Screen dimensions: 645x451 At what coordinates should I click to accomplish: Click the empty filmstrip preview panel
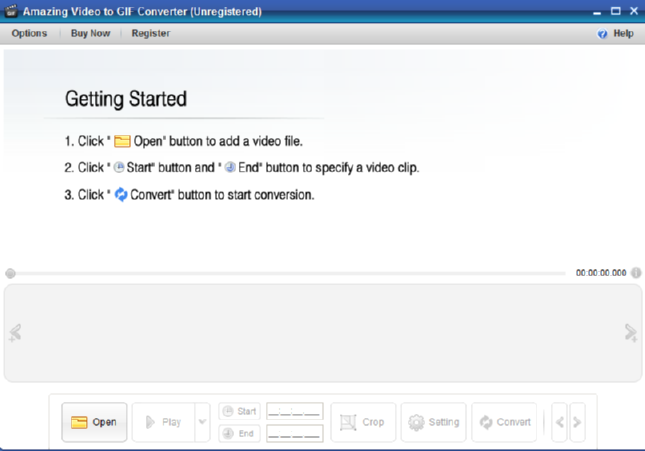click(323, 333)
